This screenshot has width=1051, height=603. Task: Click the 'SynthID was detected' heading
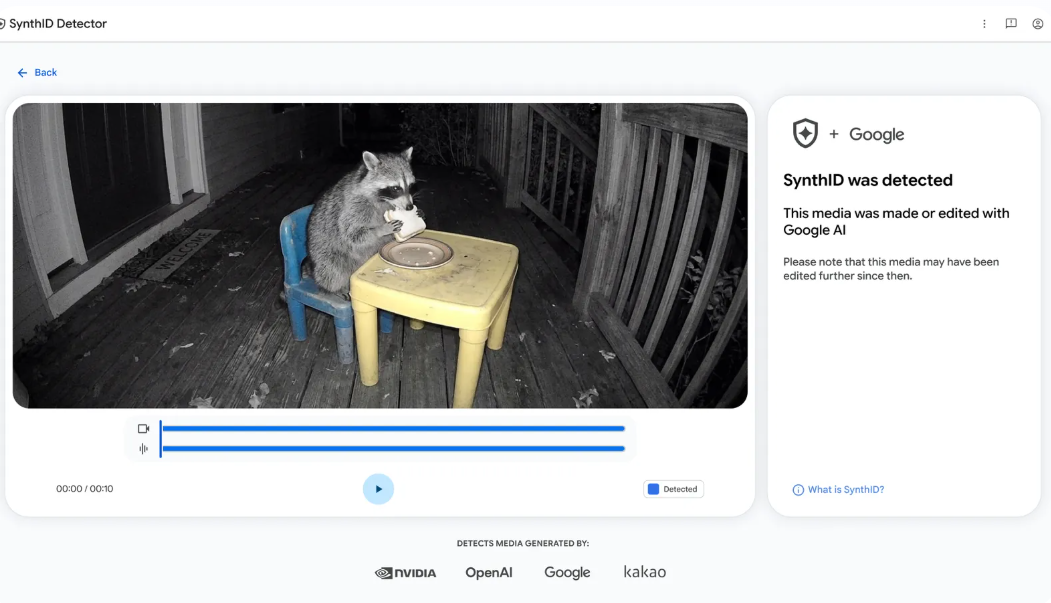868,180
